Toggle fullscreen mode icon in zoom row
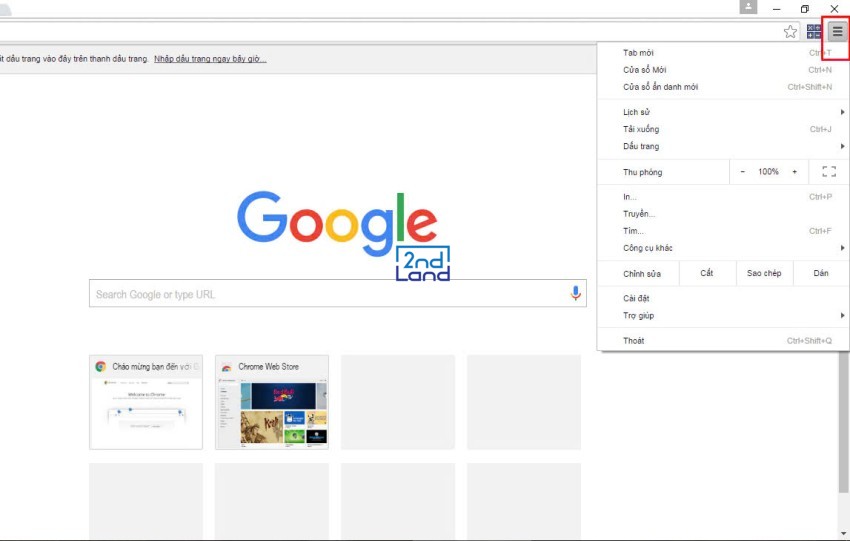Viewport: 850px width, 541px height. click(828, 172)
